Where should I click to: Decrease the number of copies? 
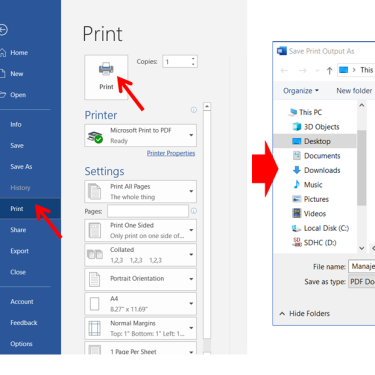tap(193, 64)
